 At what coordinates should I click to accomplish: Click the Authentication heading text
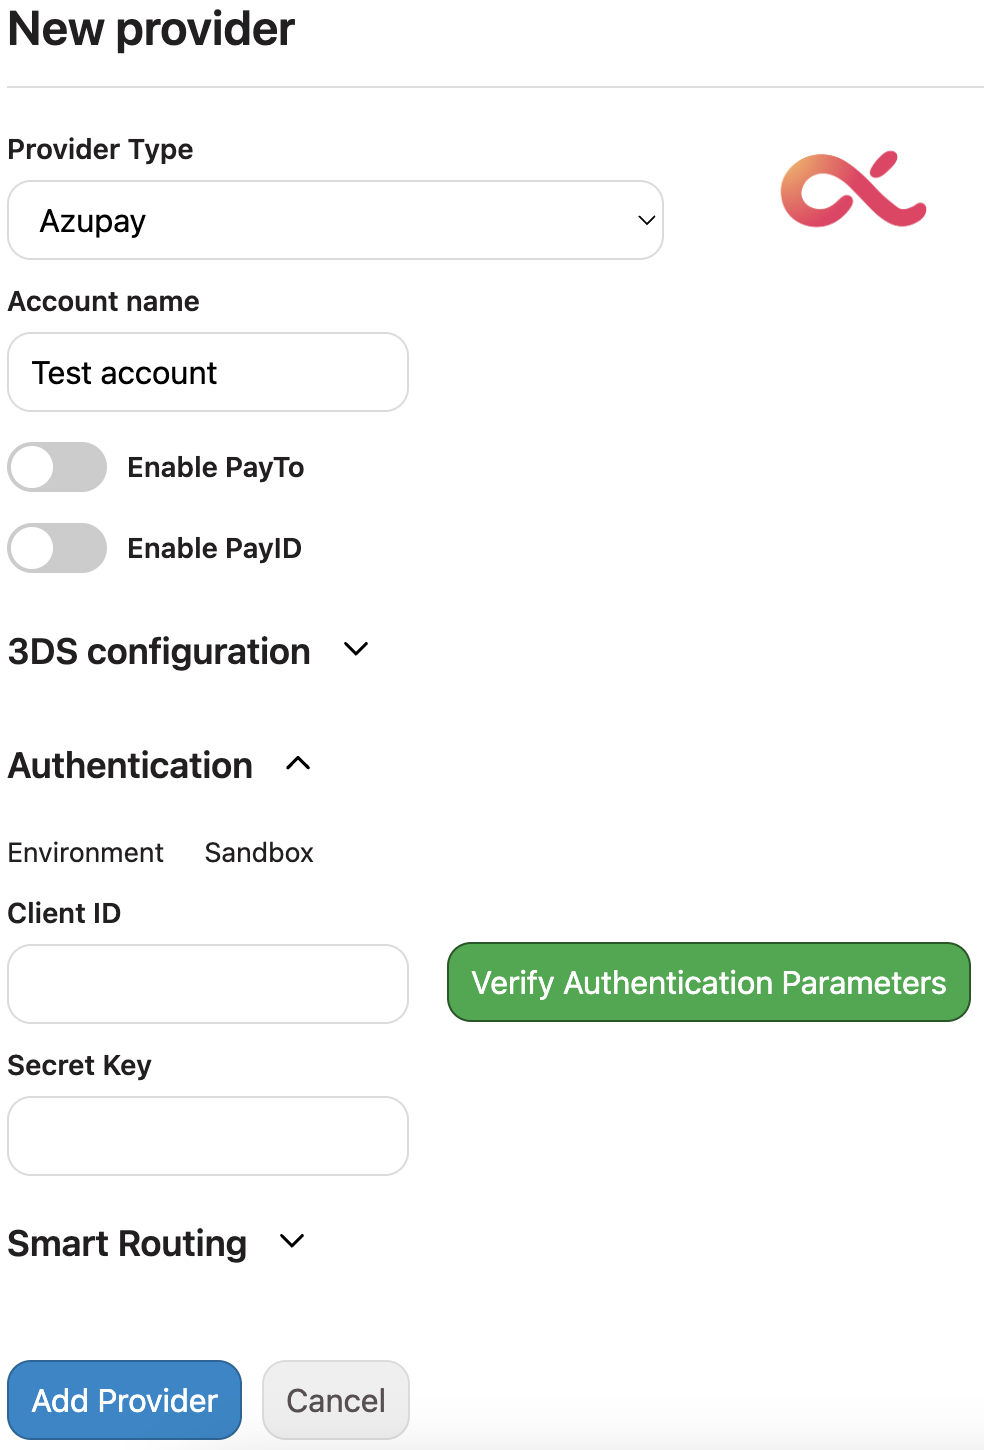pos(130,765)
